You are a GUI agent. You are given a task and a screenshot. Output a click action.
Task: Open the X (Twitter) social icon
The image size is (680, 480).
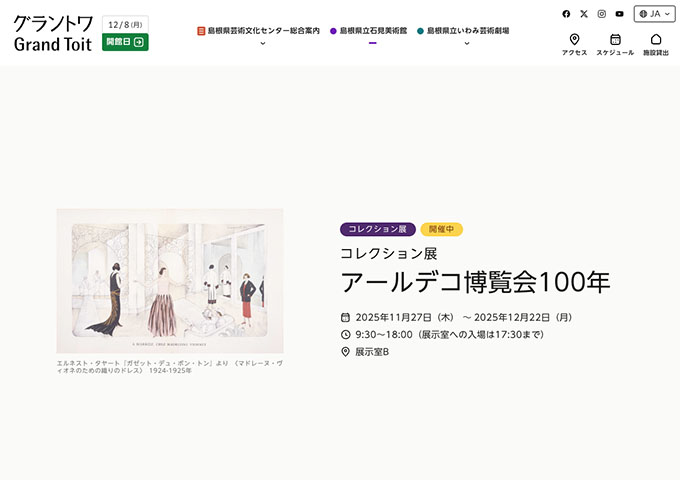584,14
